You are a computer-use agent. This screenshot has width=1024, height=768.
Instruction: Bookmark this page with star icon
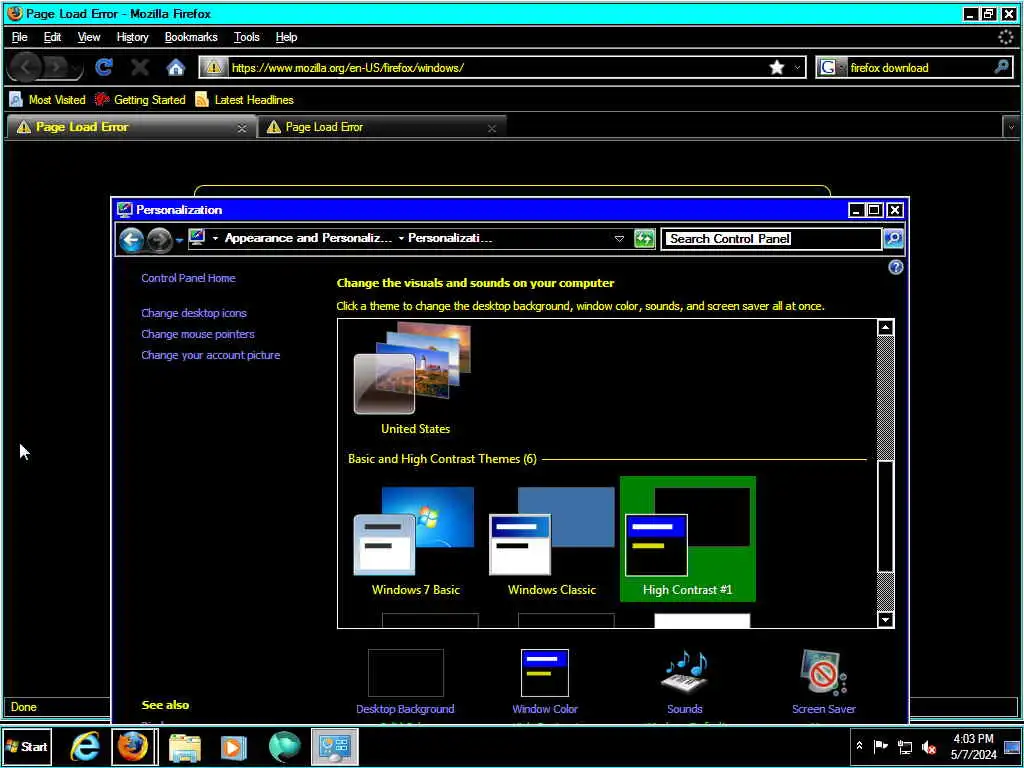(776, 67)
